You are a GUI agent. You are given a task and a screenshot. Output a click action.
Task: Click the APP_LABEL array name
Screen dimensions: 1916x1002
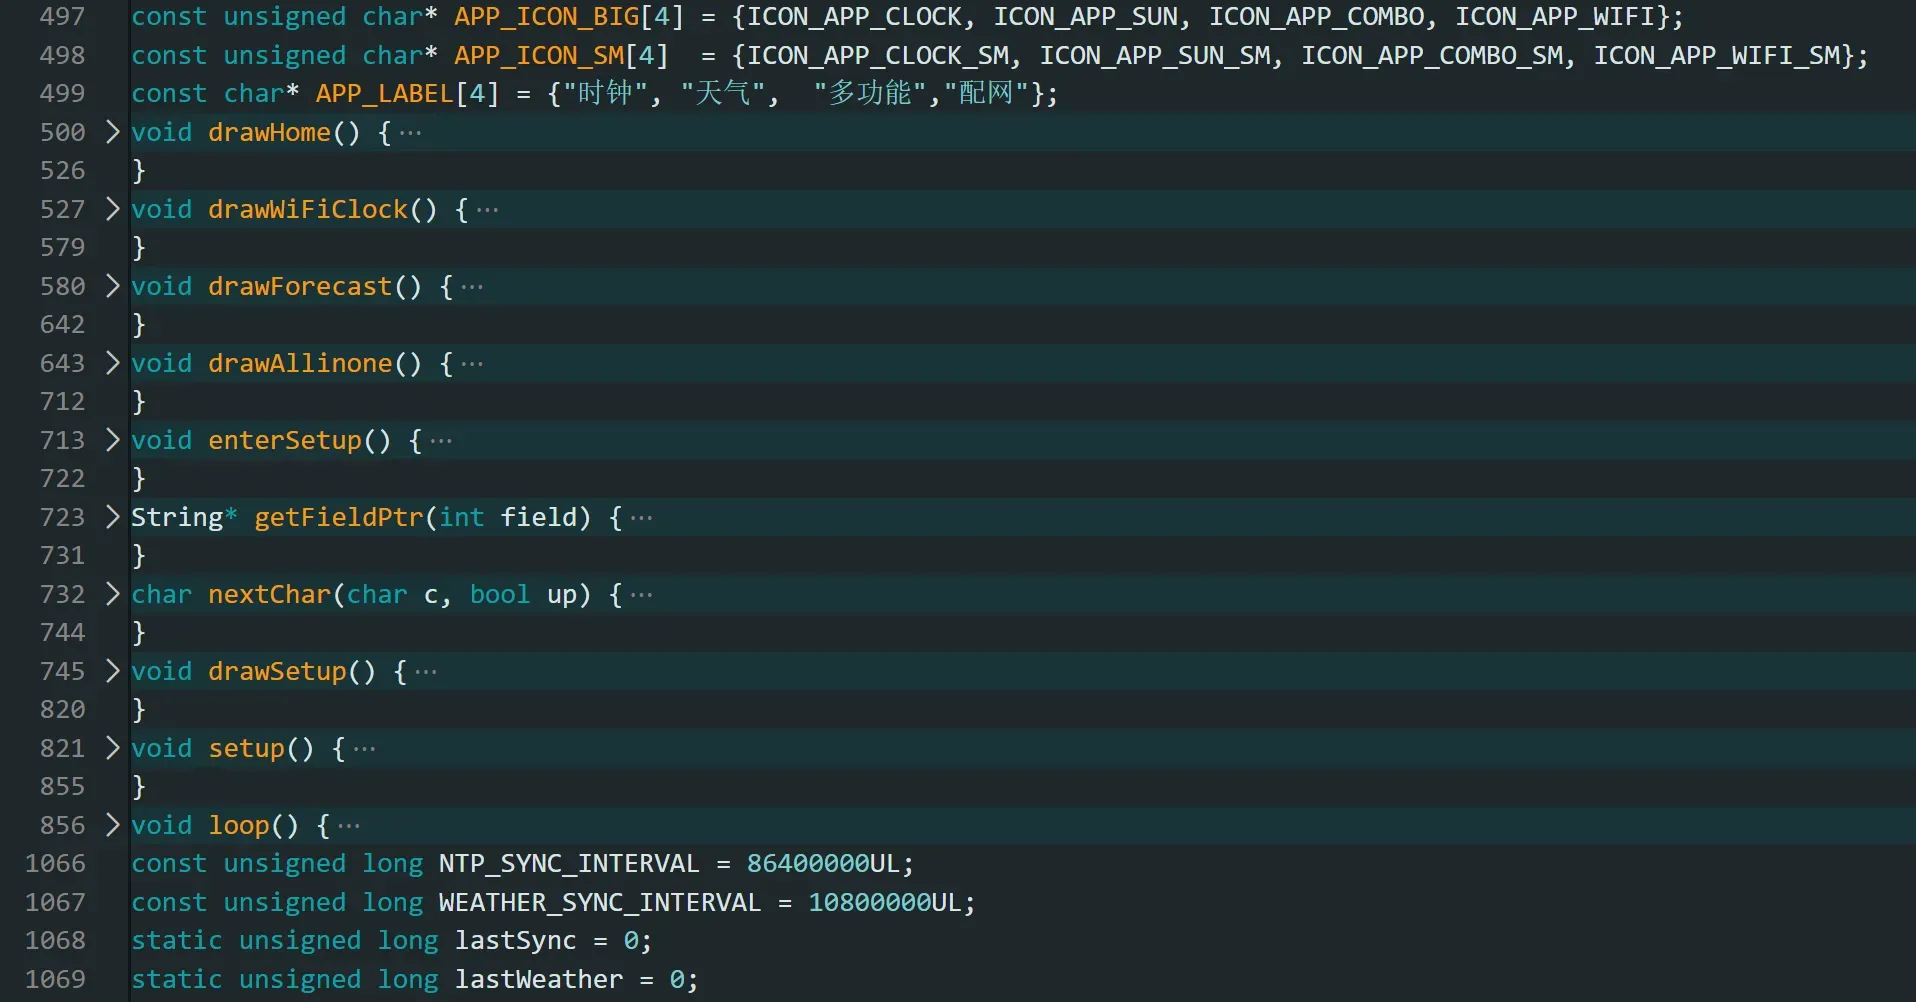385,93
